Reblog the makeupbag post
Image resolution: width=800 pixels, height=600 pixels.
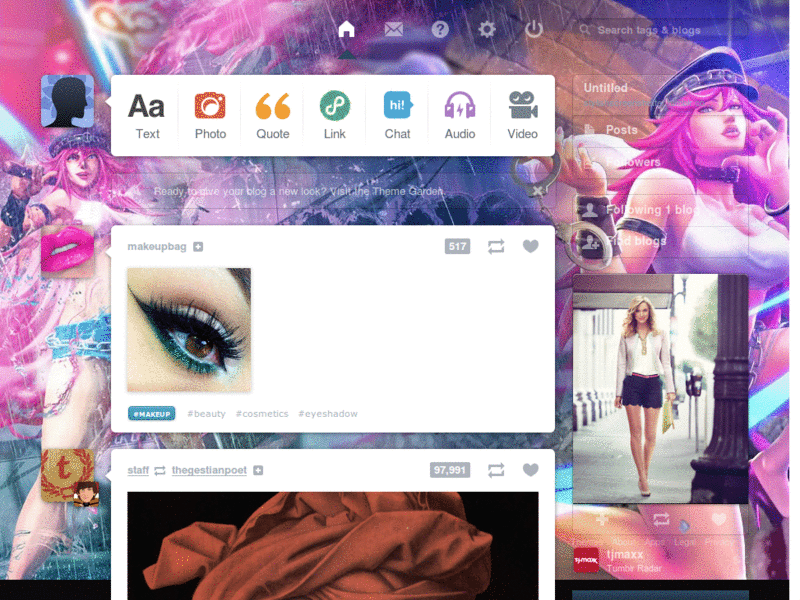[496, 246]
